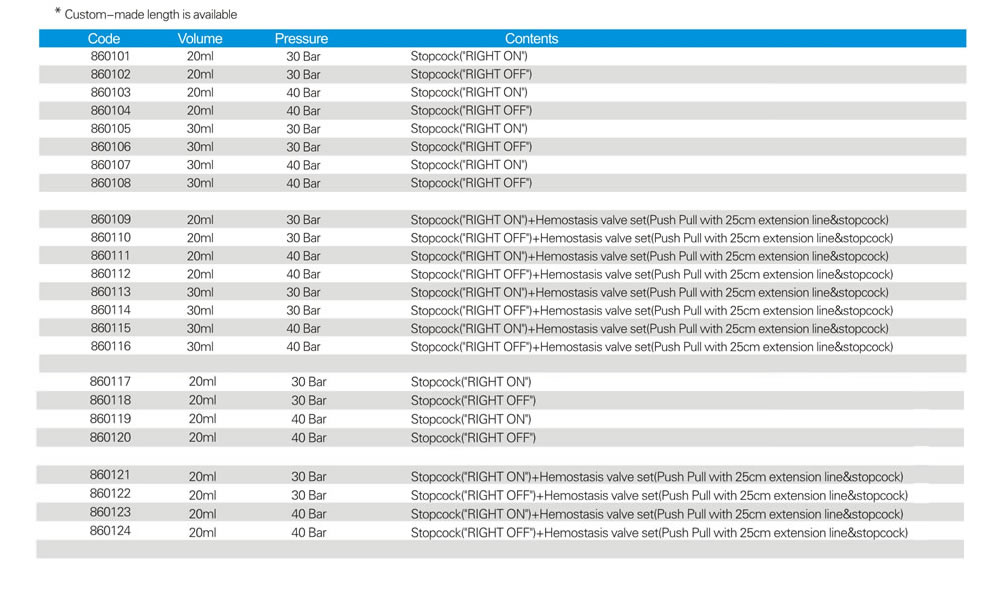Select product code 860124
This screenshot has height=594, width=1000.
[x=110, y=531]
